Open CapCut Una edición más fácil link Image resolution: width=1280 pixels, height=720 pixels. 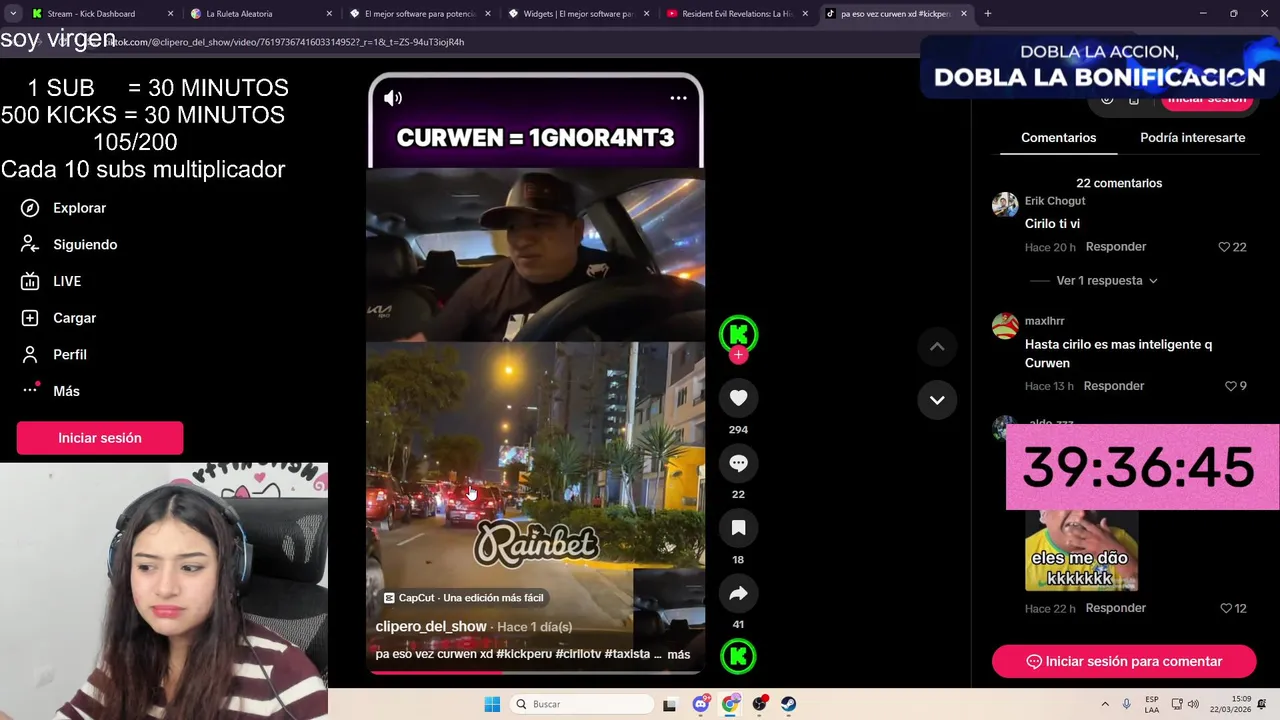(463, 598)
